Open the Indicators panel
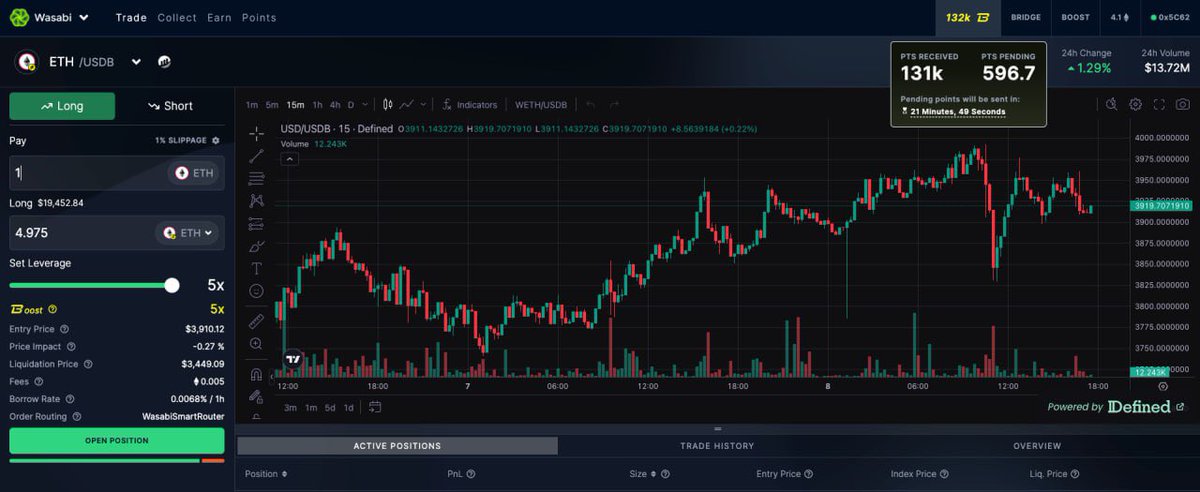The width and height of the screenshot is (1200, 492). tap(470, 104)
